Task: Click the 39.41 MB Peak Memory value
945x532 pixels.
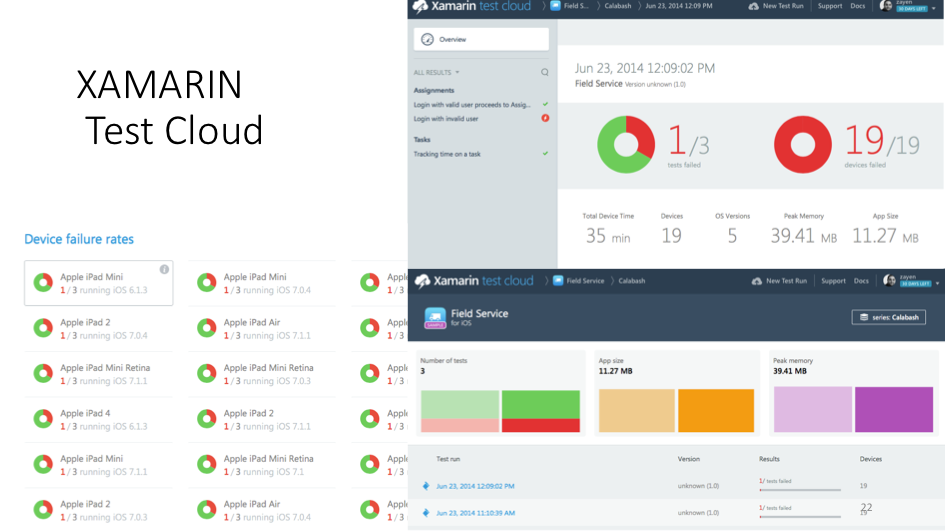Action: tap(803, 236)
